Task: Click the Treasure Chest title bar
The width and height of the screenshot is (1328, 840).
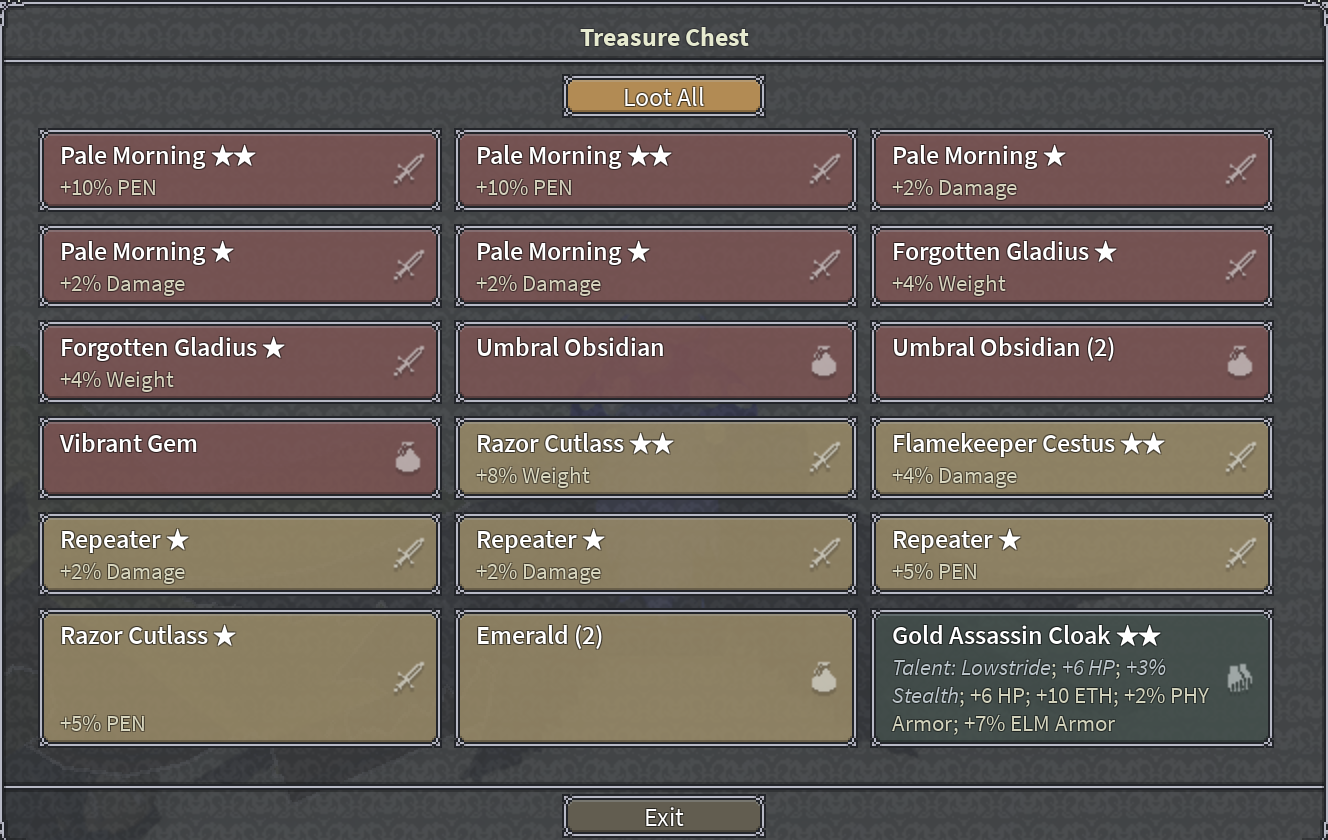Action: click(664, 38)
